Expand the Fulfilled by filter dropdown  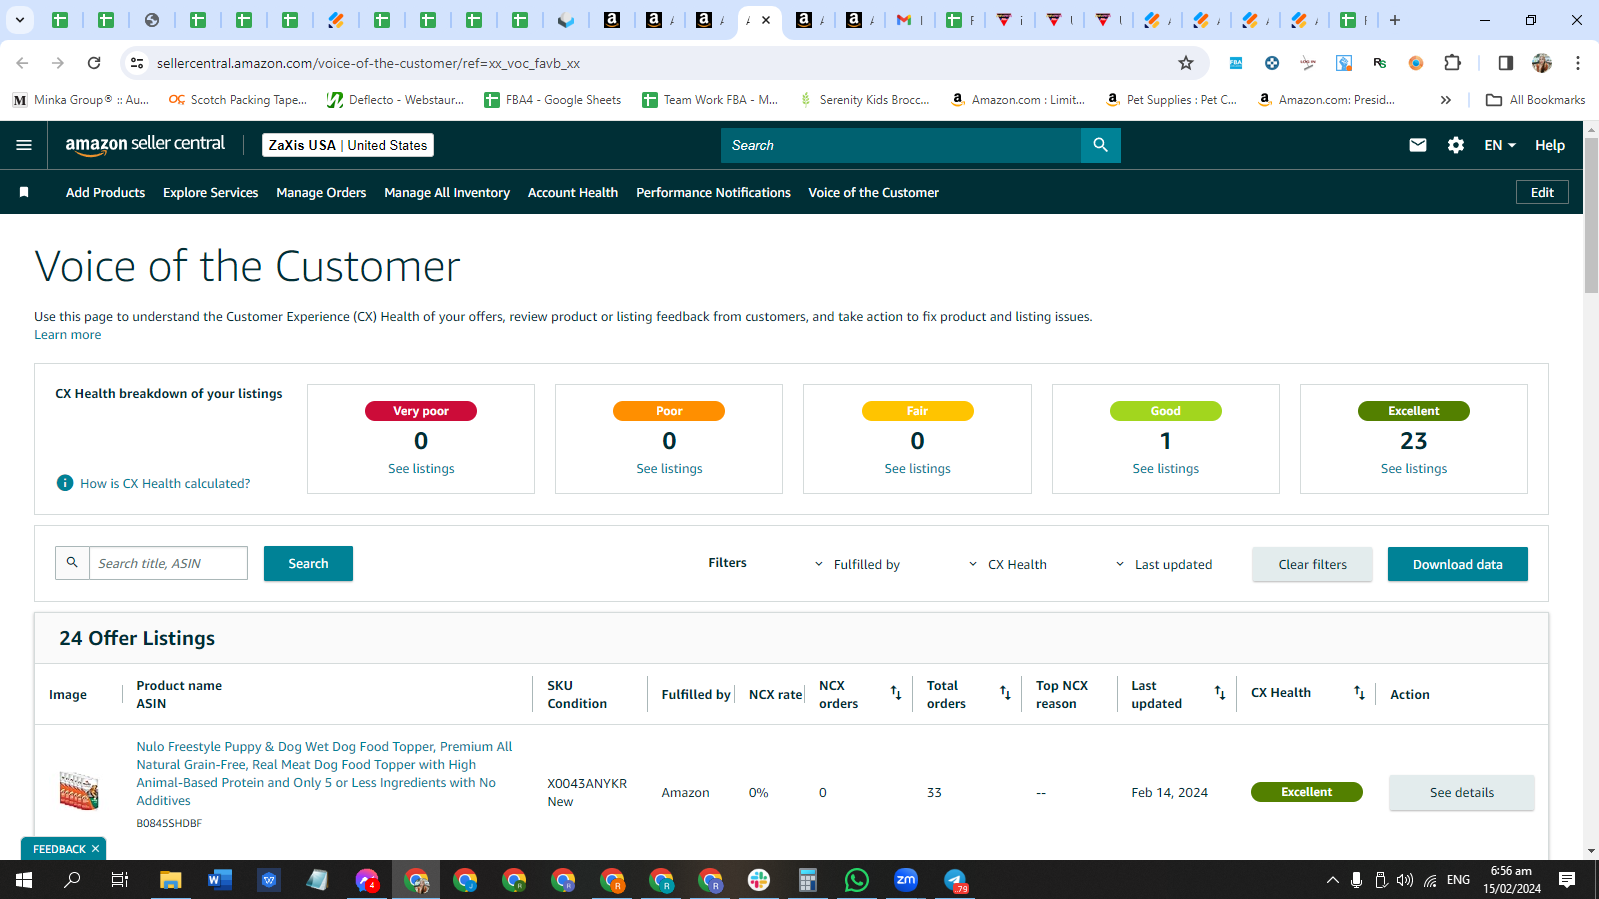click(857, 564)
